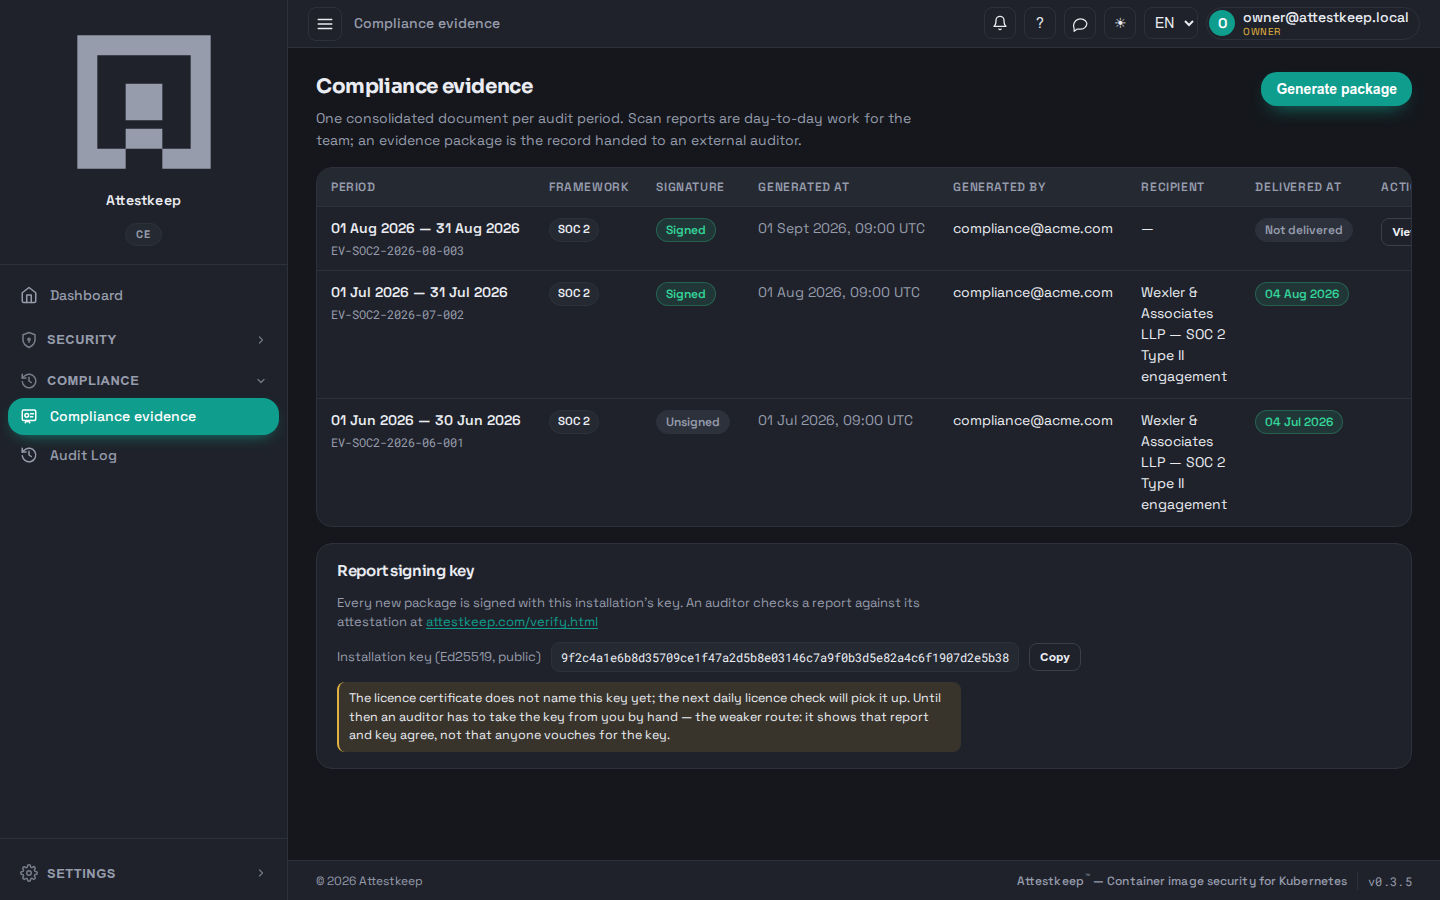Click the COMPLIANCE history icon
Viewport: 1440px width, 900px height.
click(x=29, y=381)
